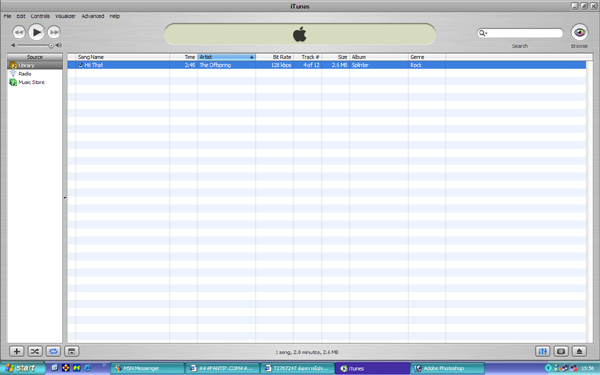The width and height of the screenshot is (600, 375).
Task: Click the high-volume speaker icon
Action: pyautogui.click(x=59, y=45)
